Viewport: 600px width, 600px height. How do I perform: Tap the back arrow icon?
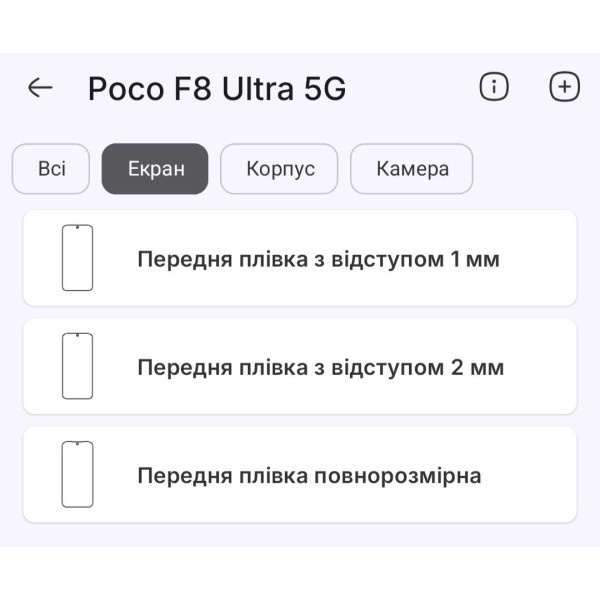point(40,88)
